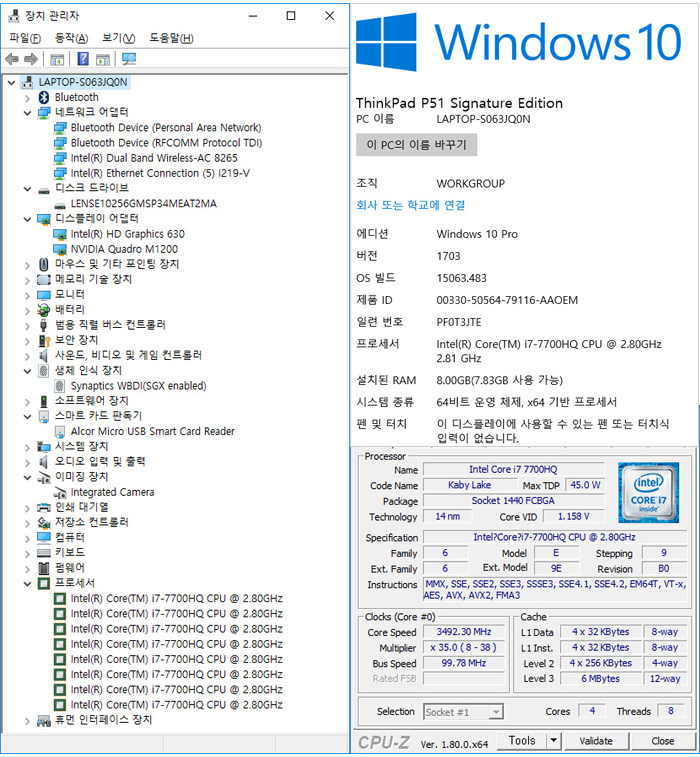Click the Package Socket 1440 FCBGA field
The width and height of the screenshot is (700, 757).
[x=513, y=501]
